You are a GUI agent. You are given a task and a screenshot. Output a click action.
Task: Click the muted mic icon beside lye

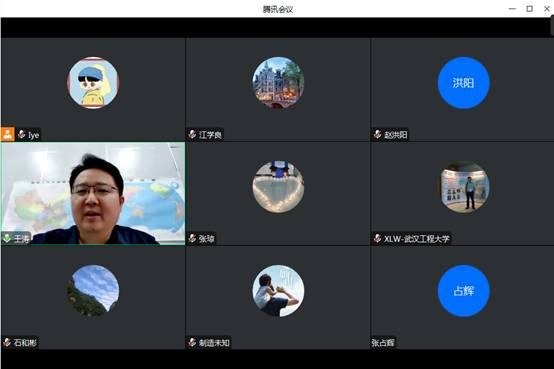(x=22, y=134)
